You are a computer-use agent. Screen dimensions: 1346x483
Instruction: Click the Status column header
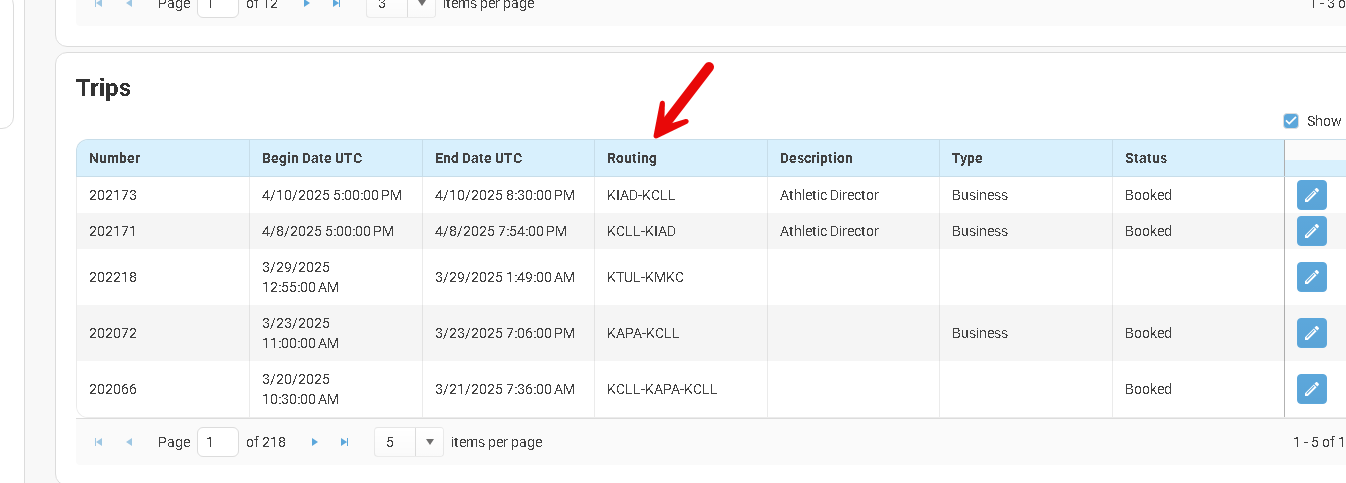pos(1145,158)
